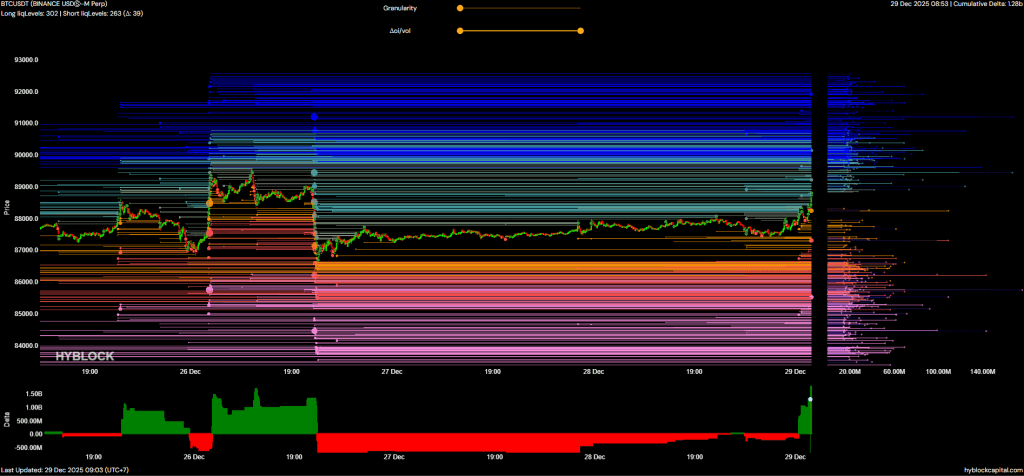Screen dimensions: 1024x476
Task: Click the middle of the Granularity slider track
Action: [x=520, y=8]
